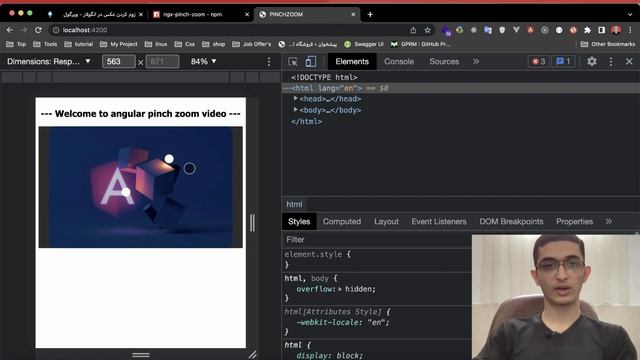Switch to the PINCHZOOM tab
The width and height of the screenshot is (640, 360).
point(307,14)
